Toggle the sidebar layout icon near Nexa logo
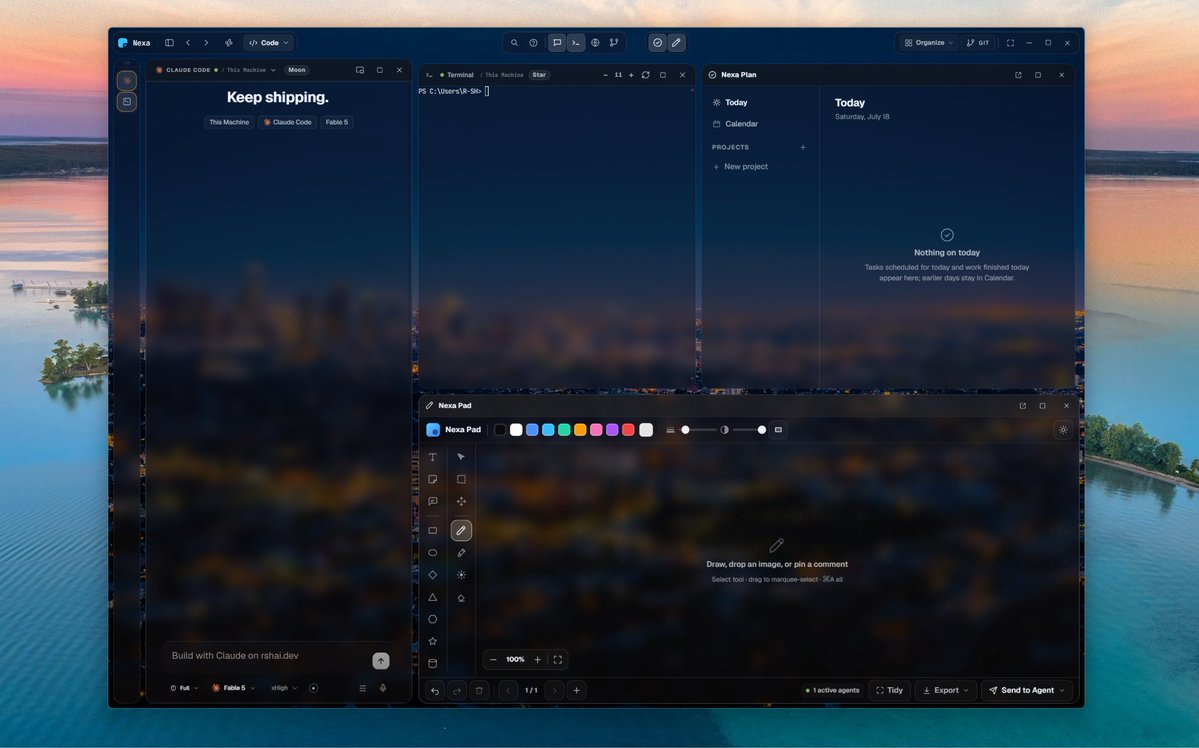 pos(169,43)
